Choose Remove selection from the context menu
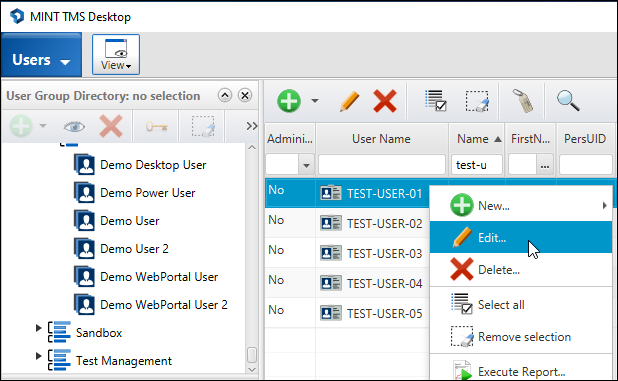This screenshot has width=618, height=381. pyautogui.click(x=521, y=336)
